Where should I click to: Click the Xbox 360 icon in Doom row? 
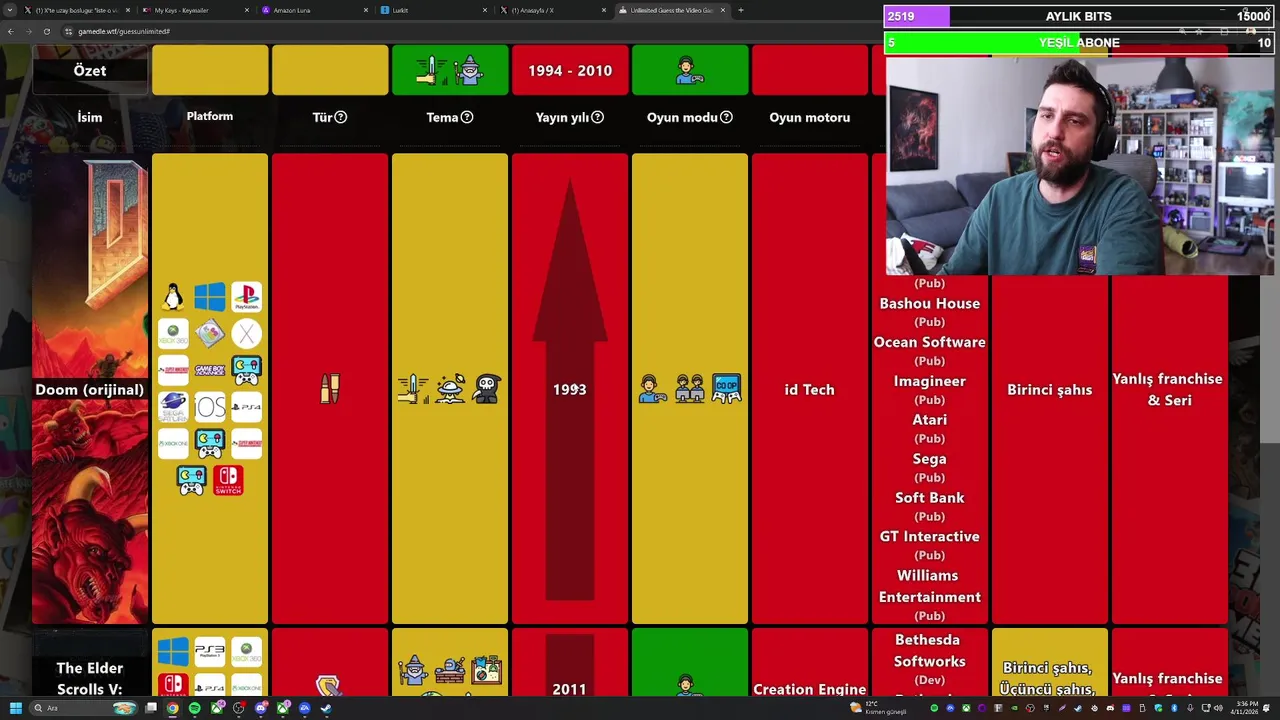click(x=173, y=334)
